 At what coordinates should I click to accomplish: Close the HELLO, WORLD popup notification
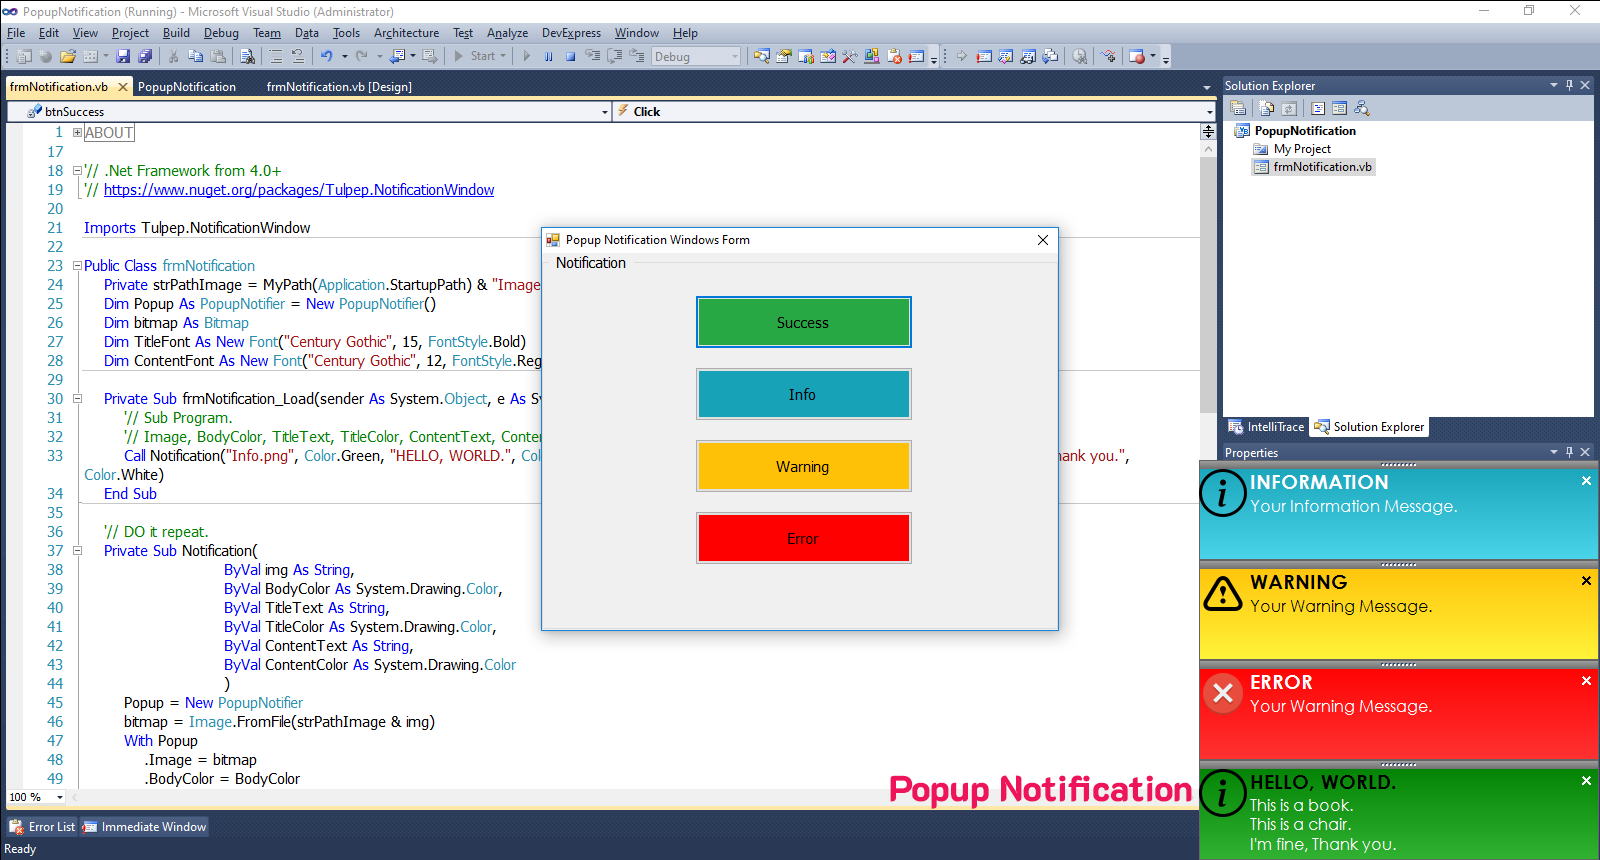[1586, 781]
